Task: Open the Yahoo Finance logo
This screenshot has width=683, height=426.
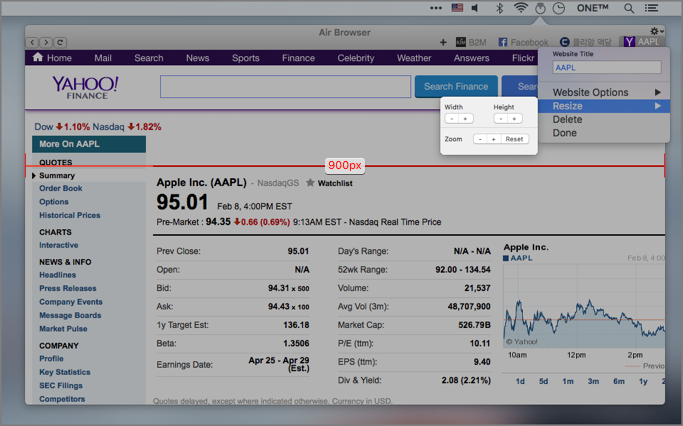Action: pos(85,88)
